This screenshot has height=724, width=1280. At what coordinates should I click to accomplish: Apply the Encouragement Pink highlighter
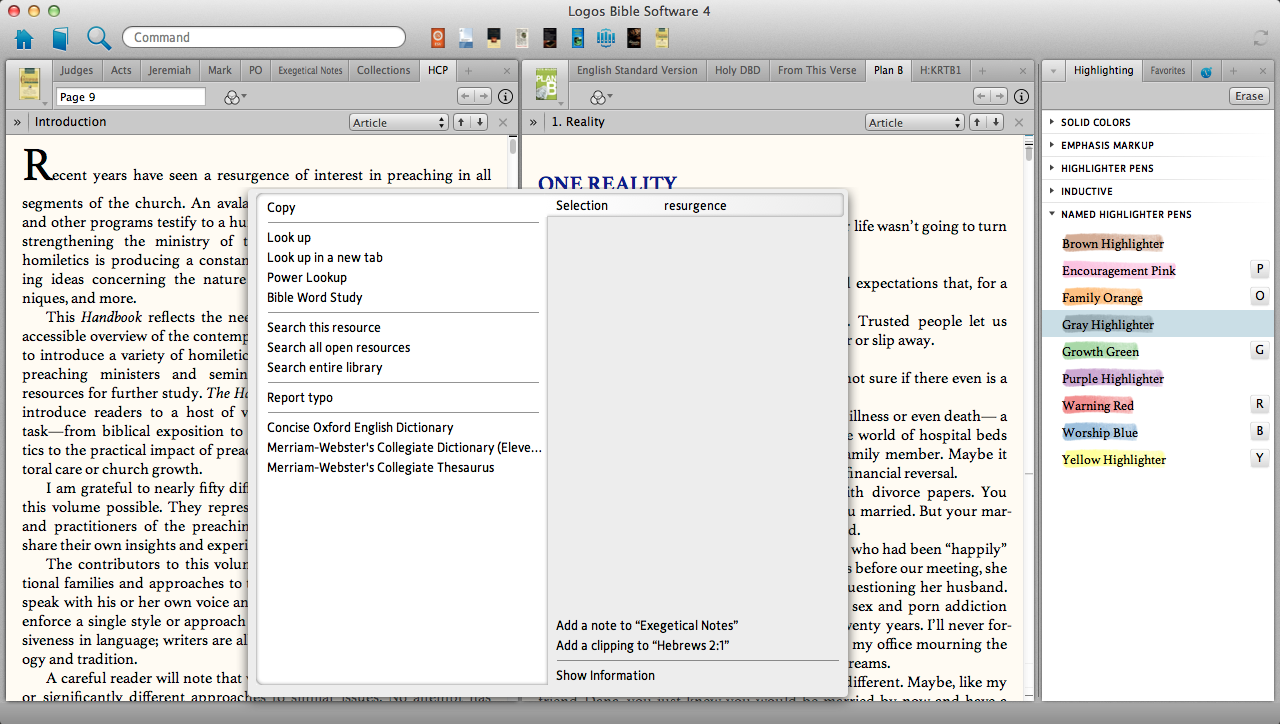pyautogui.click(x=1119, y=271)
